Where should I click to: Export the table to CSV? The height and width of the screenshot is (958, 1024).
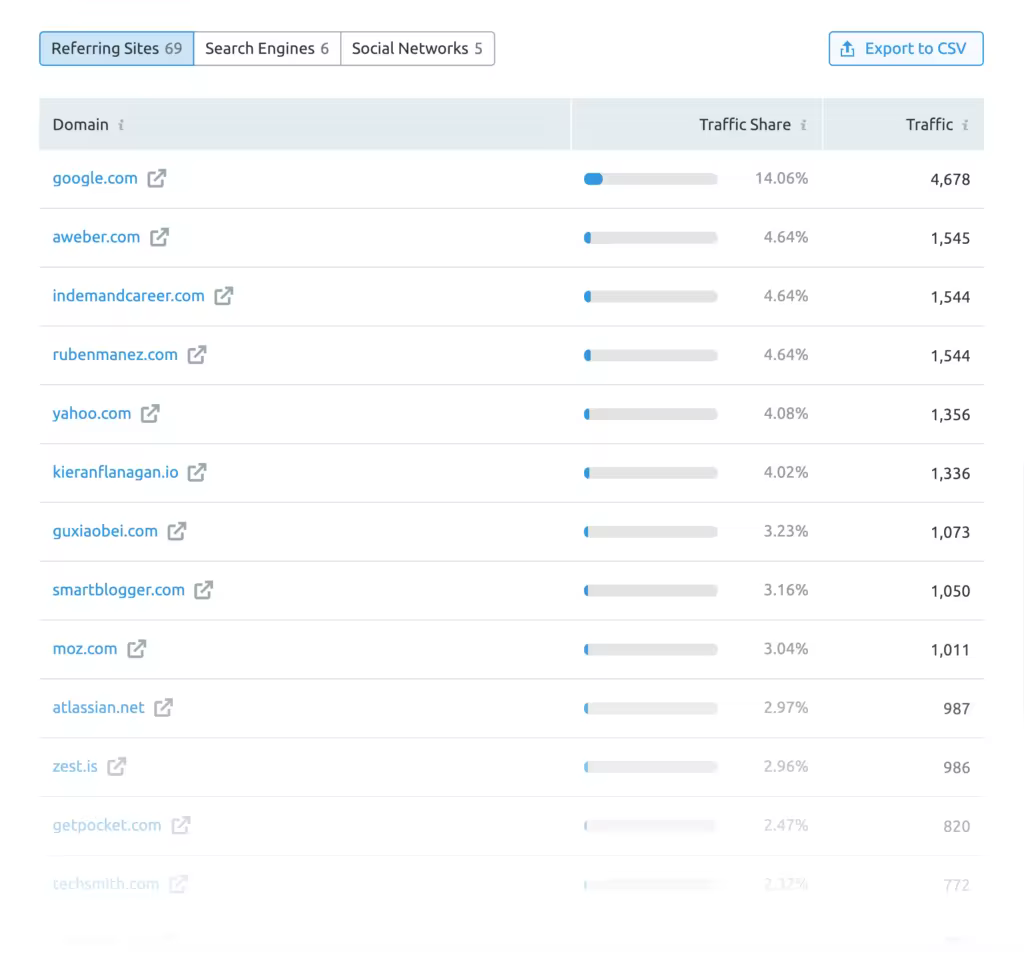(906, 48)
